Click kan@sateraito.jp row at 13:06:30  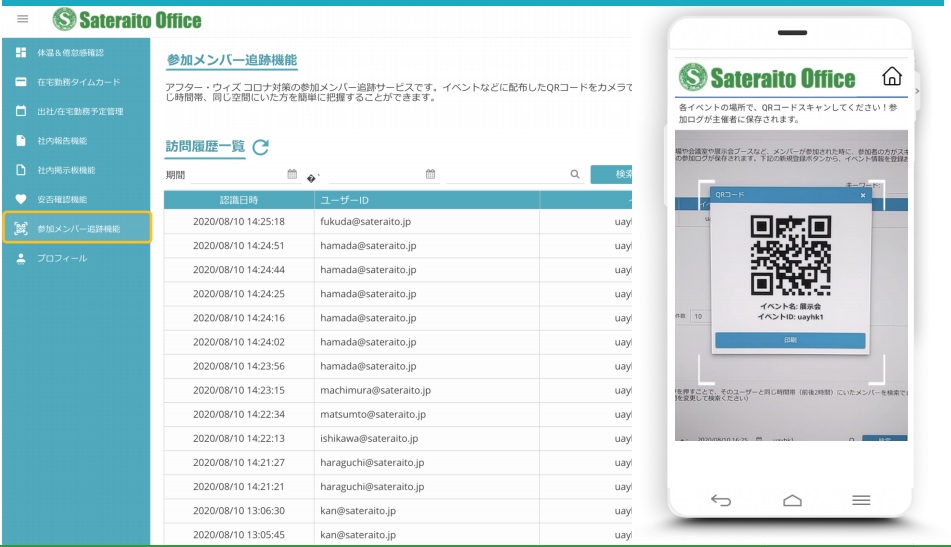(x=398, y=511)
